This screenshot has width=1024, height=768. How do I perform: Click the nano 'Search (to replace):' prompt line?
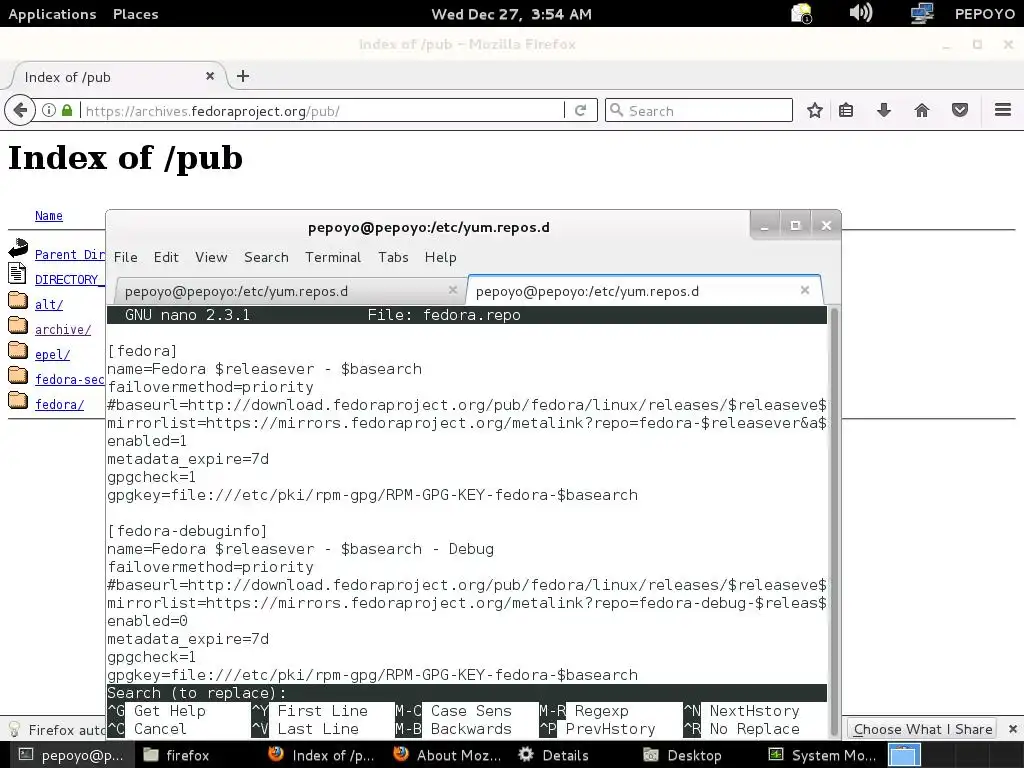[x=466, y=693]
